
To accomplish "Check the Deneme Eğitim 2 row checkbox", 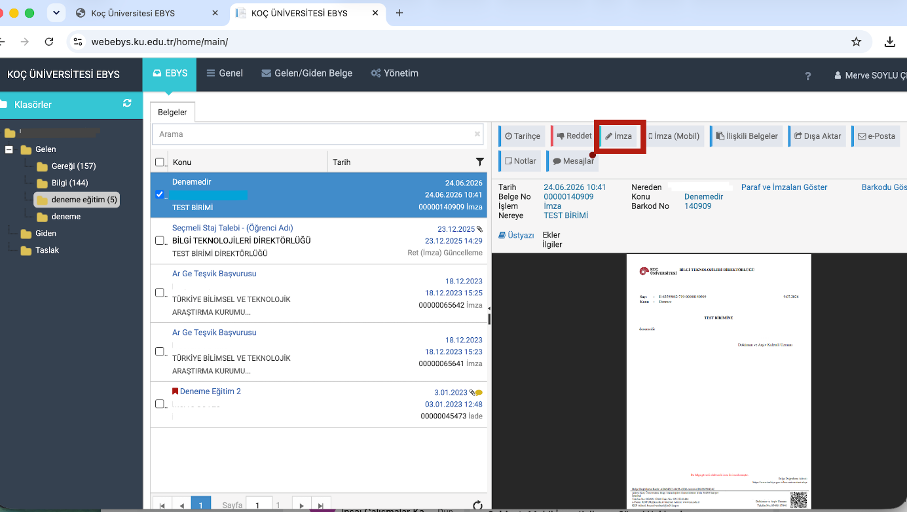I will (x=160, y=404).
